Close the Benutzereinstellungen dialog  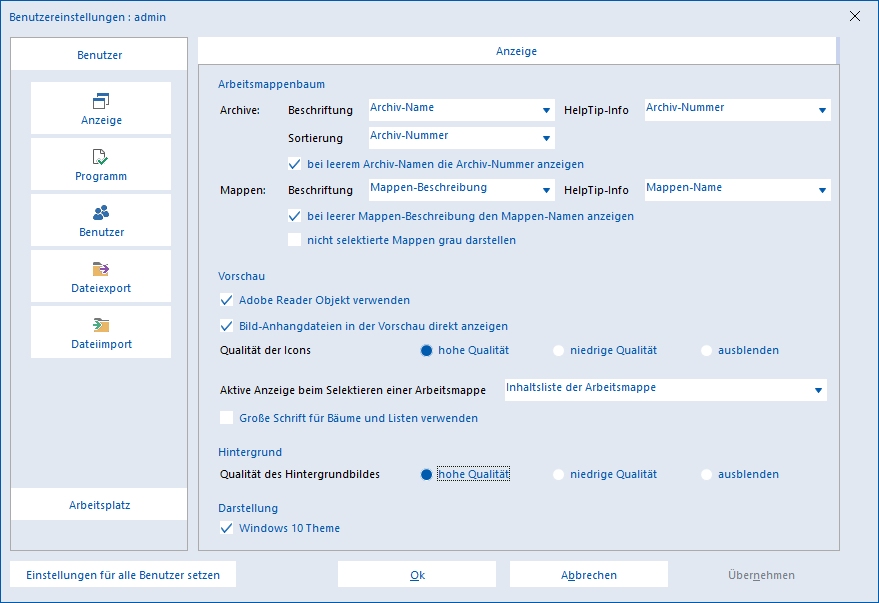pos(854,16)
